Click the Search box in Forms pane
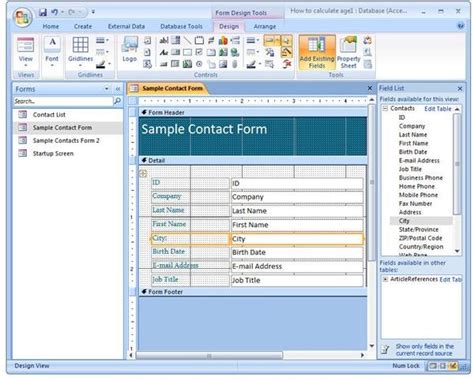The image size is (474, 380). click(63, 101)
